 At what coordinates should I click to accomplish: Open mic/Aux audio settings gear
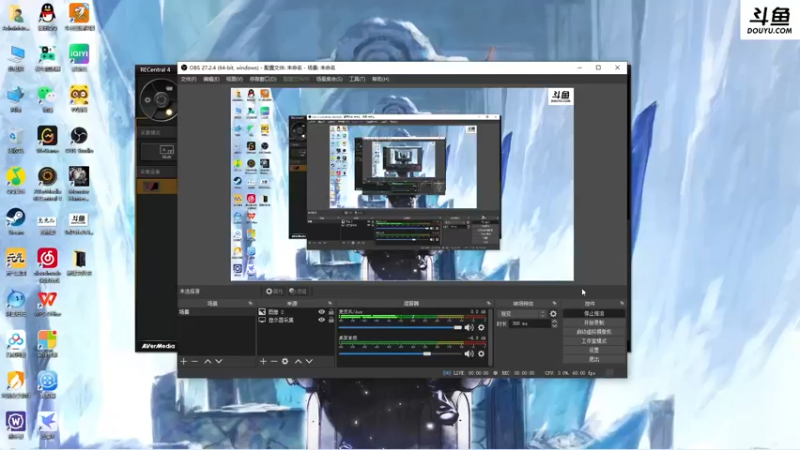click(x=481, y=328)
